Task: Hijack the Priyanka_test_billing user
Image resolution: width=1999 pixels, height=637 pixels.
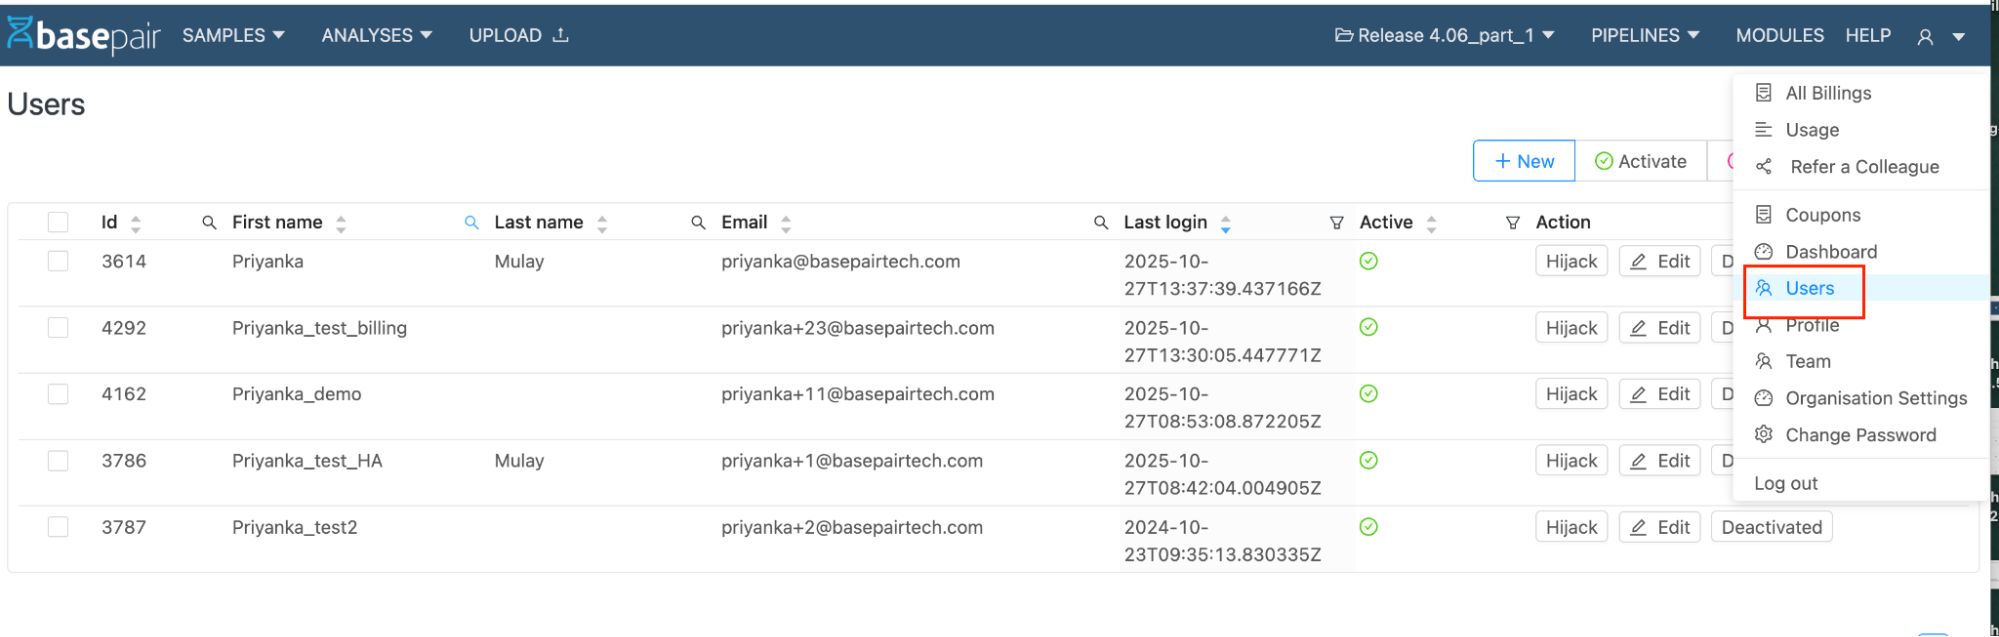Action: [1570, 328]
